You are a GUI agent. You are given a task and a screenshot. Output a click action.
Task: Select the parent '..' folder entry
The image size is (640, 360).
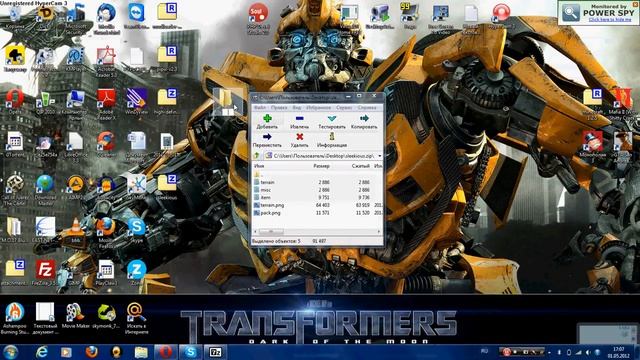[x=317, y=175]
